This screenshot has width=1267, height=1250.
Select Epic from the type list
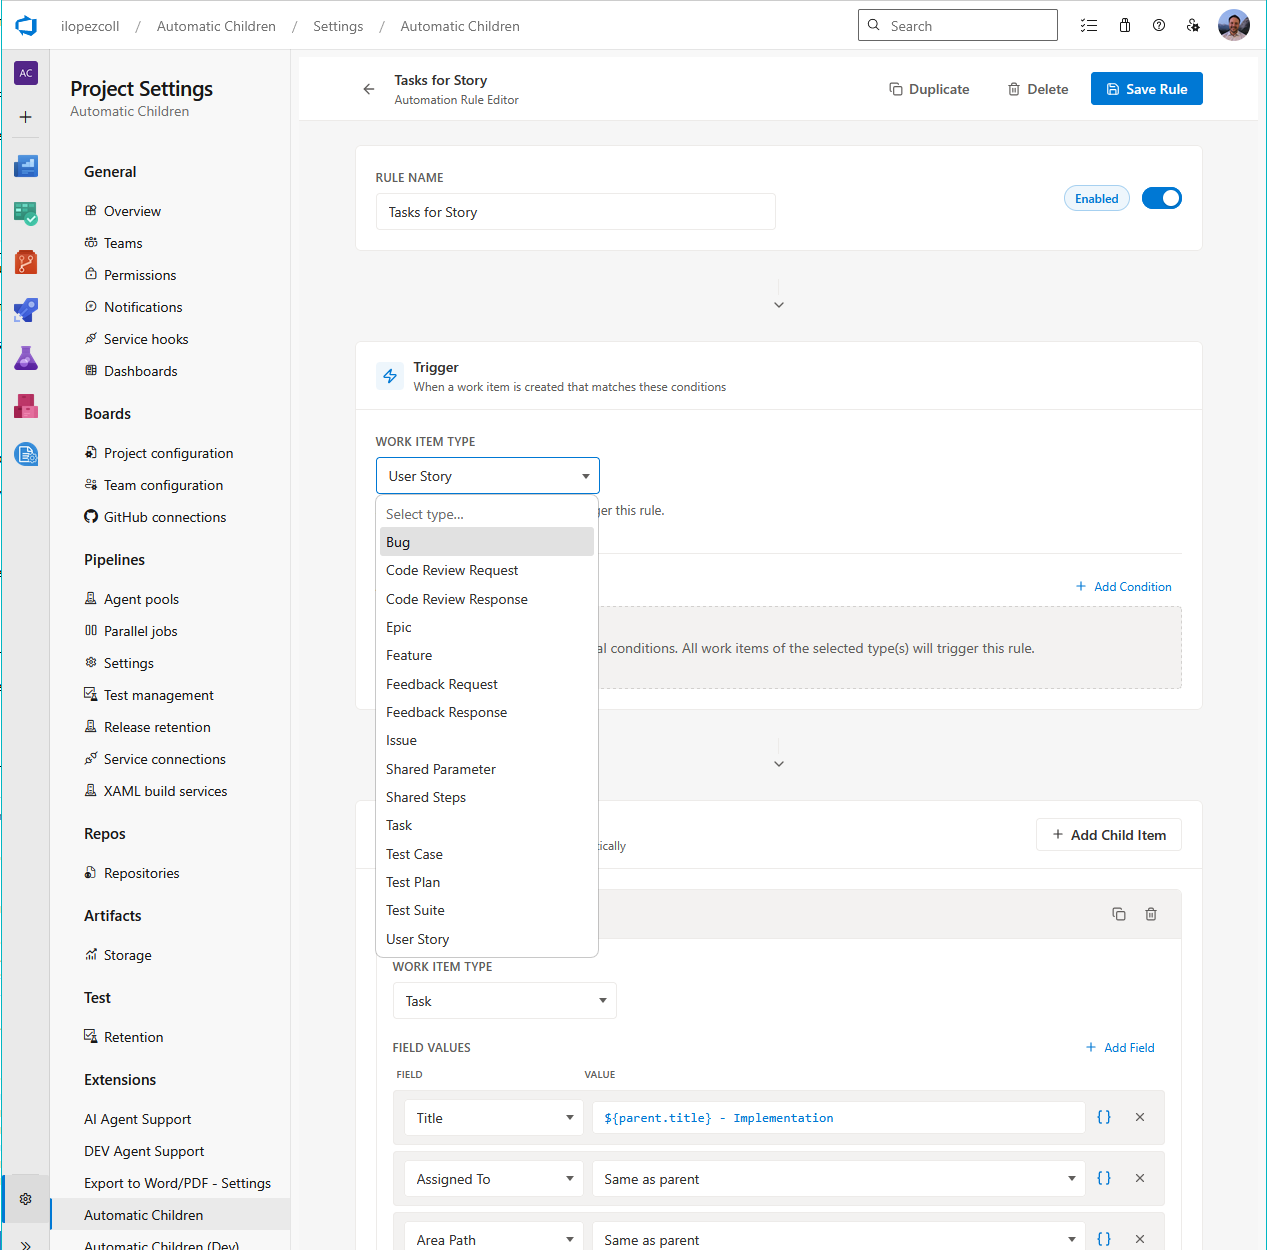pos(398,627)
